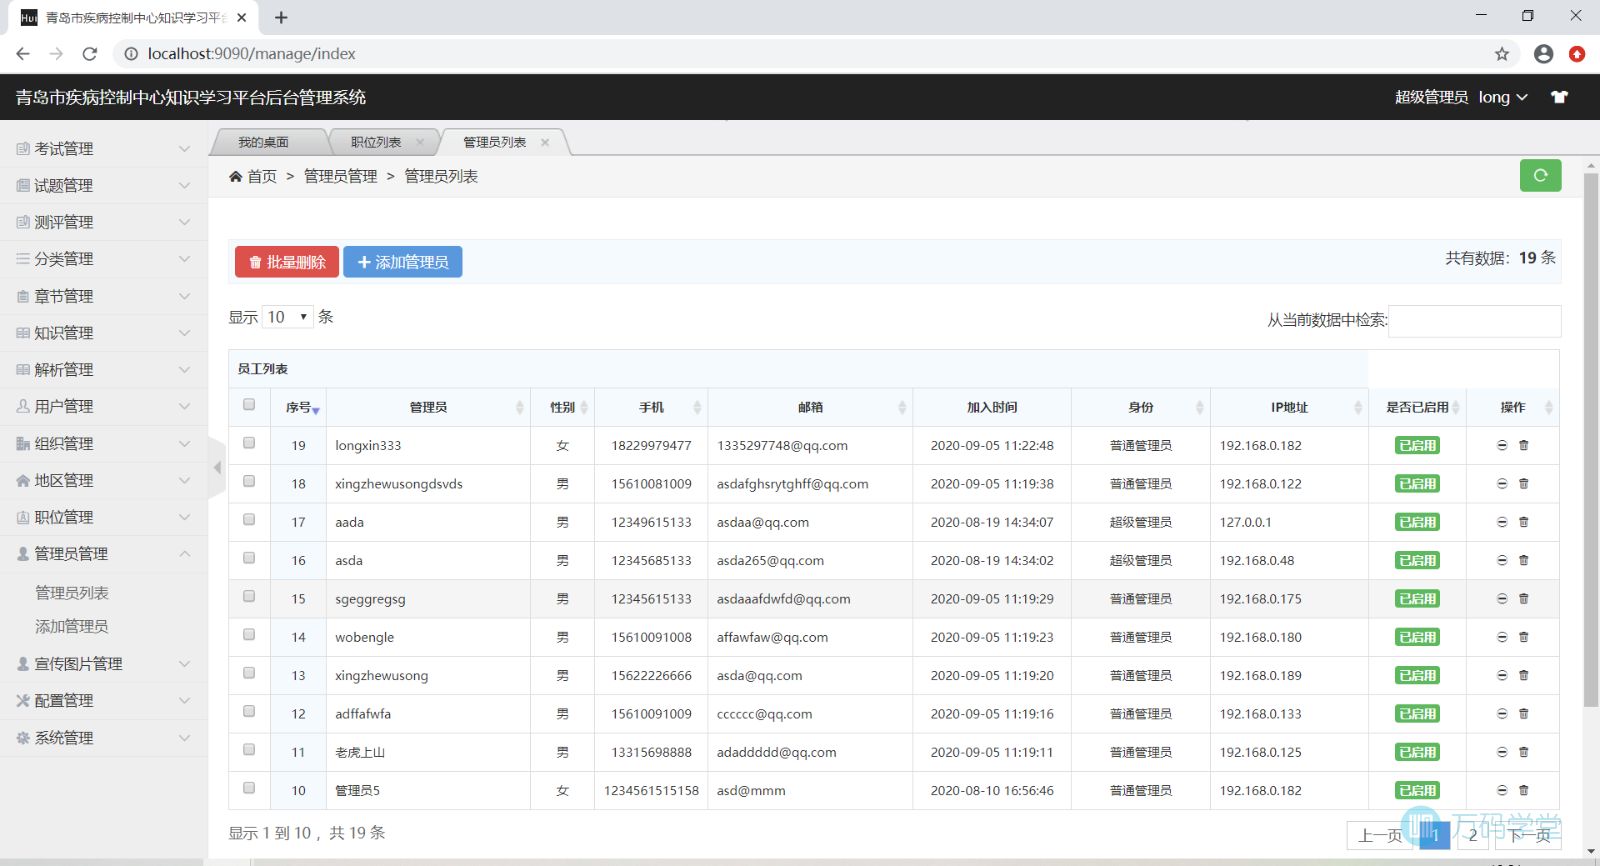
Task: Sort by 序号 column header
Action: [x=298, y=407]
